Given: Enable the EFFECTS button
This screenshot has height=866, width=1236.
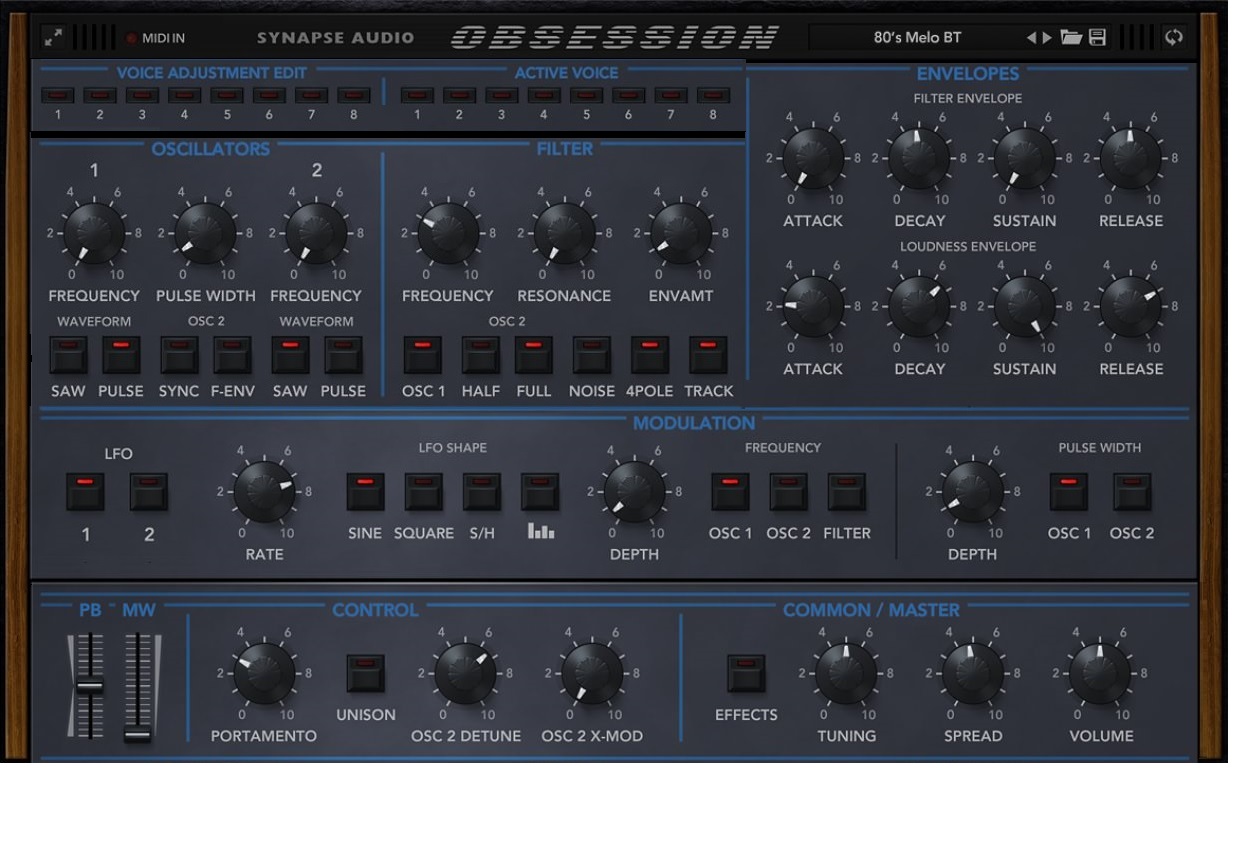Looking at the screenshot, I should [x=746, y=673].
